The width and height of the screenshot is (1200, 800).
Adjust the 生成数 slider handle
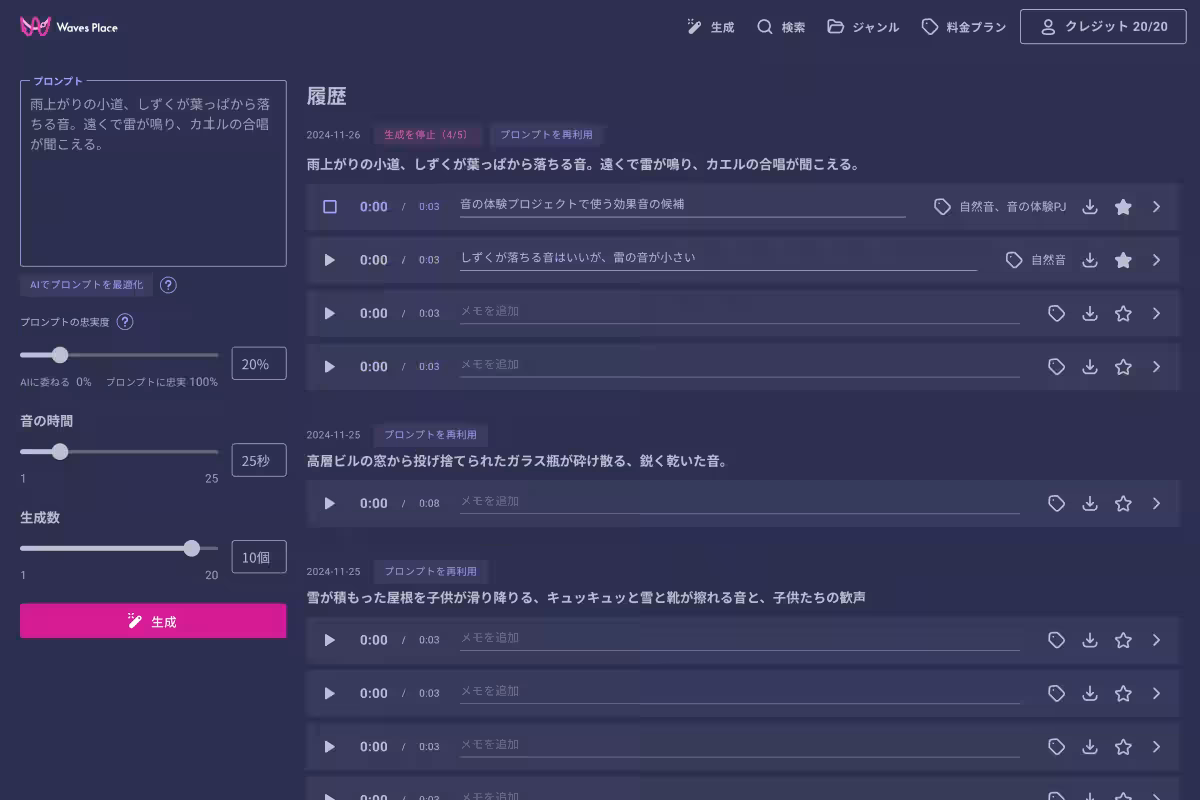click(x=191, y=548)
